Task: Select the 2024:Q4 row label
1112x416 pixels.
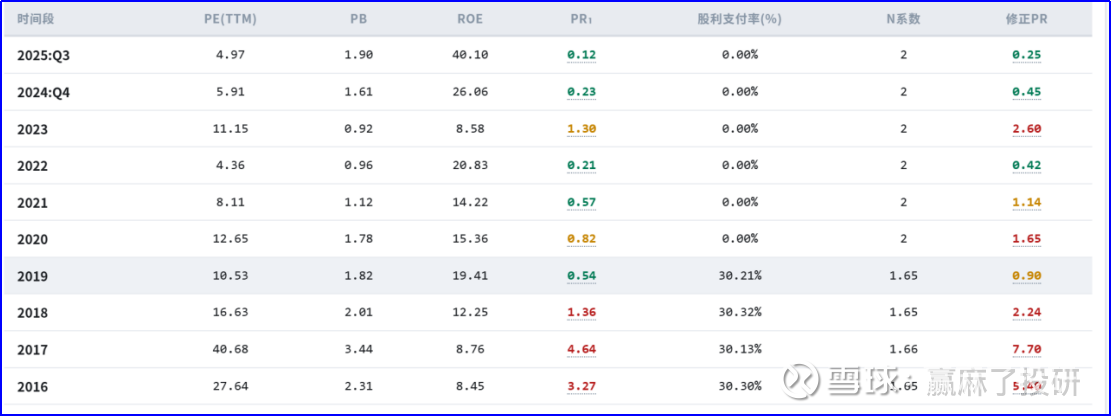Action: point(44,92)
